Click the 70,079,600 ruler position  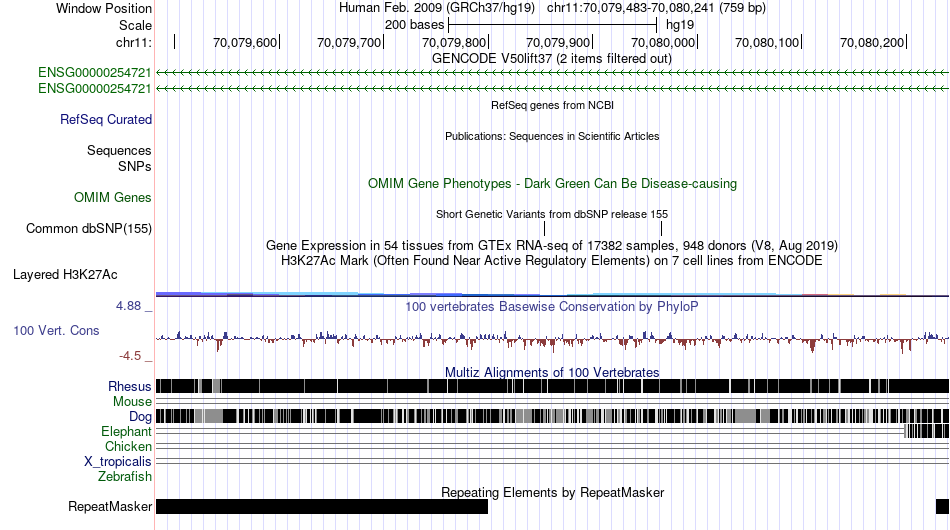[245, 42]
